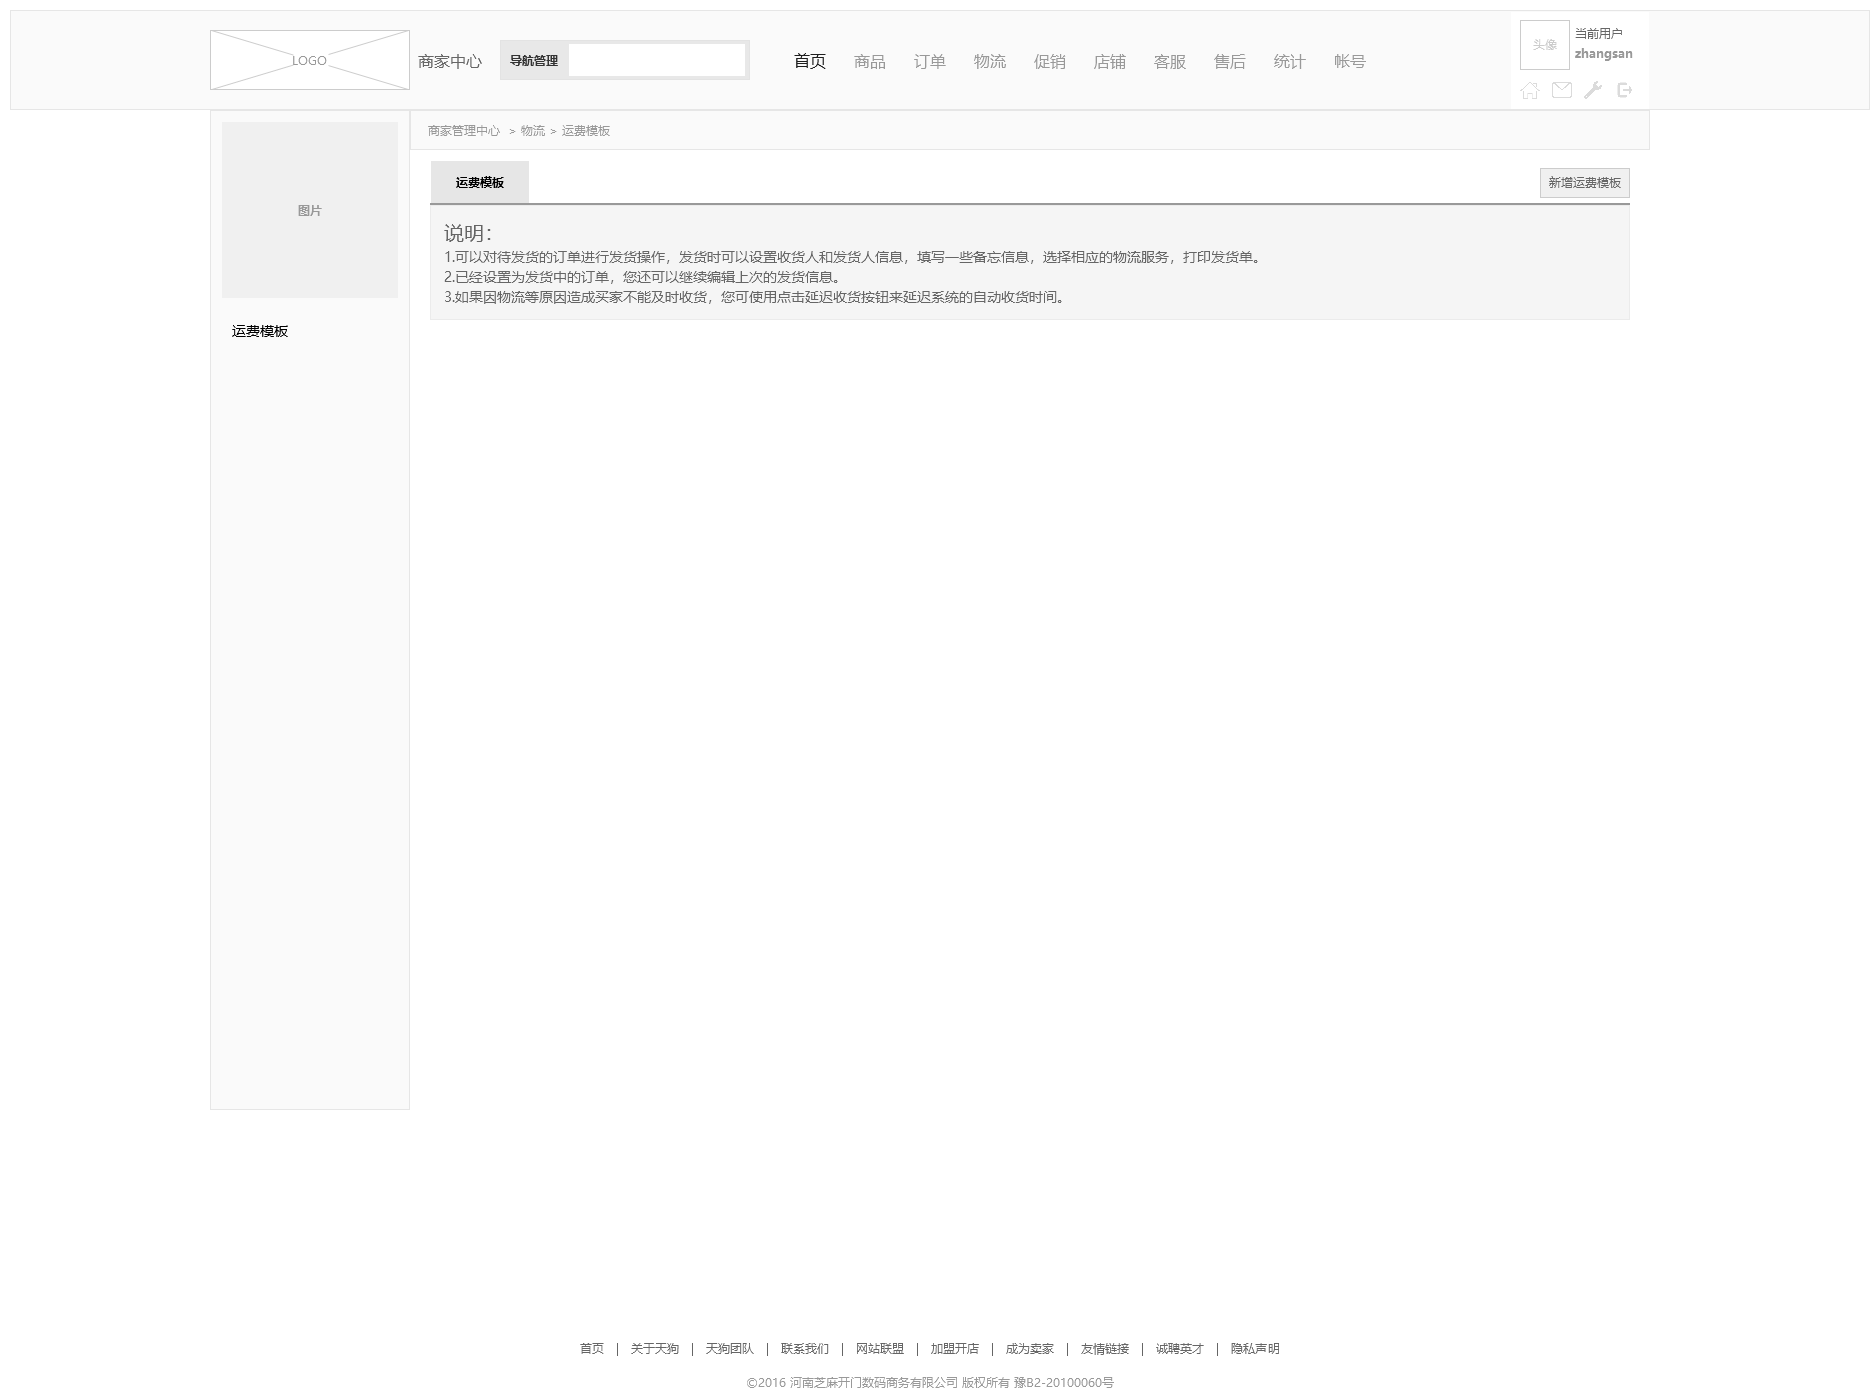The height and width of the screenshot is (1391, 1870).
Task: Open the 订单 navigation menu
Action: click(x=930, y=61)
